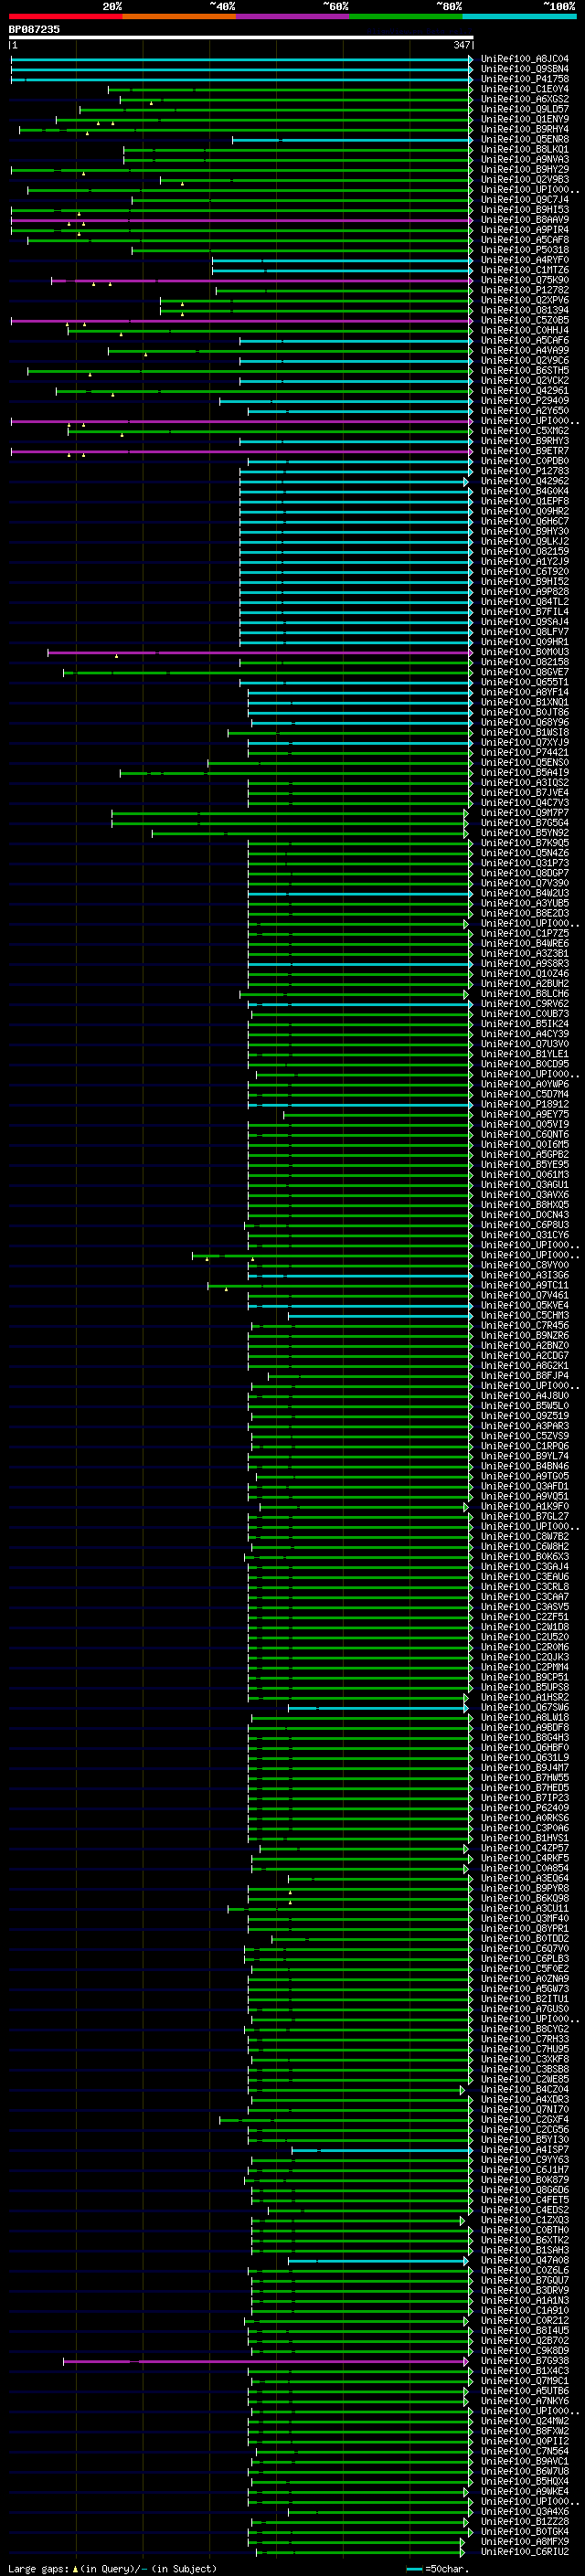The height and width of the screenshot is (2576, 585).
Task: Select the UniRef100_P12782 label
Action: [x=525, y=290]
